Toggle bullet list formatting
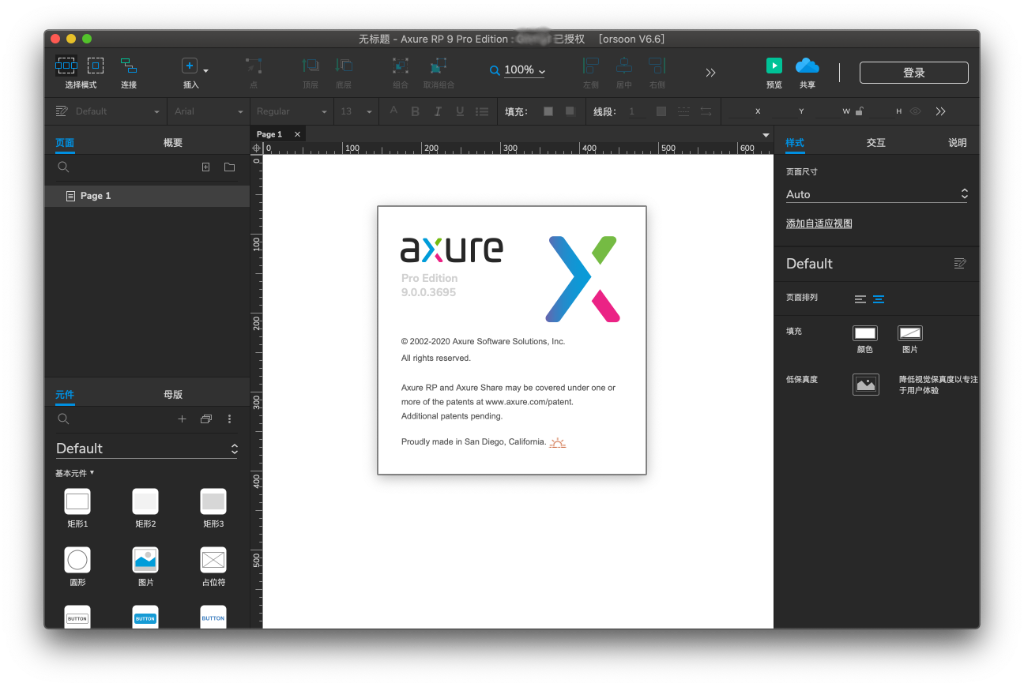The height and width of the screenshot is (687, 1024). (x=482, y=112)
